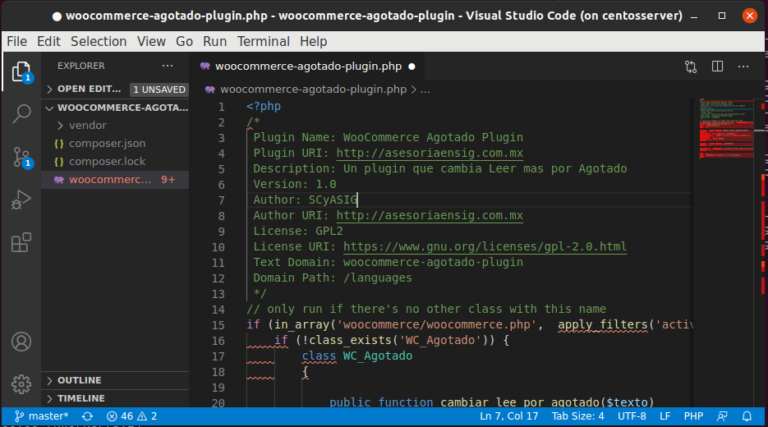Click the code minimap overview
The width and height of the screenshot is (768, 427).
coord(726,129)
